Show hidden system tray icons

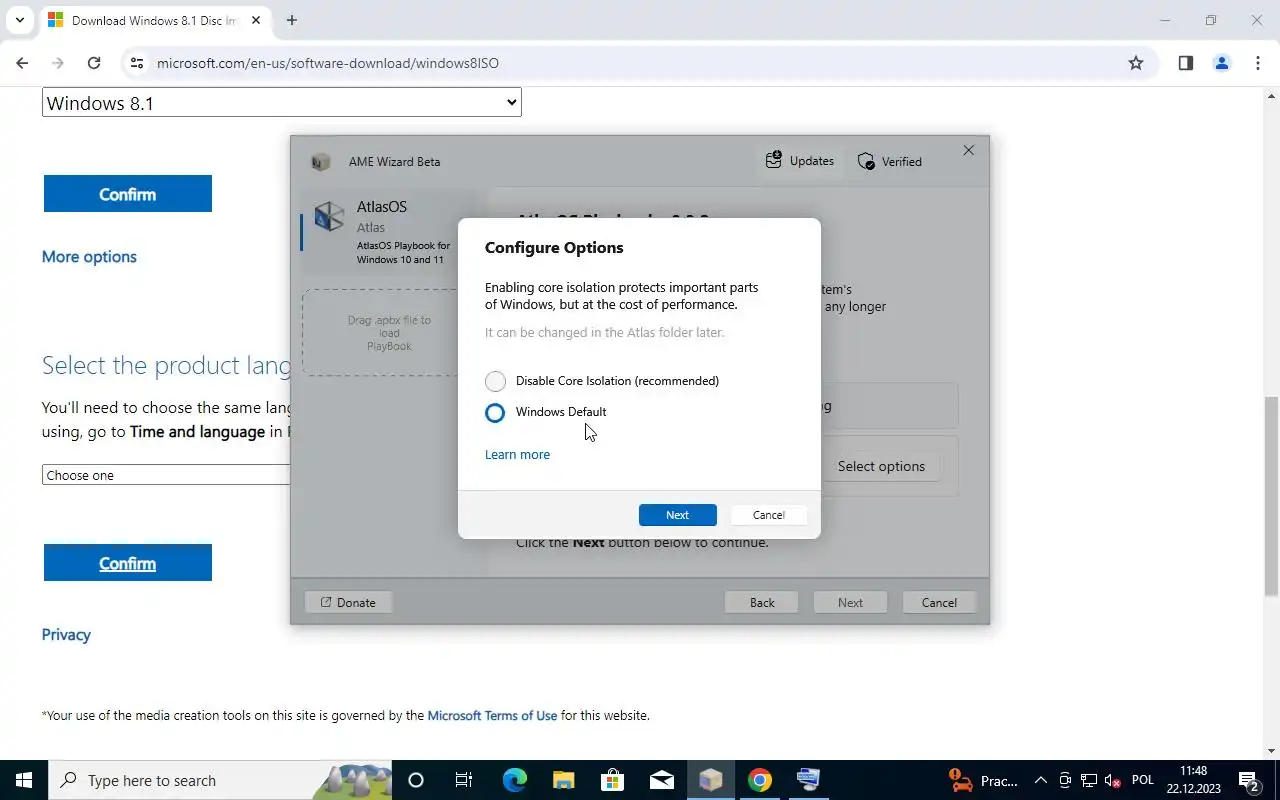point(1040,780)
